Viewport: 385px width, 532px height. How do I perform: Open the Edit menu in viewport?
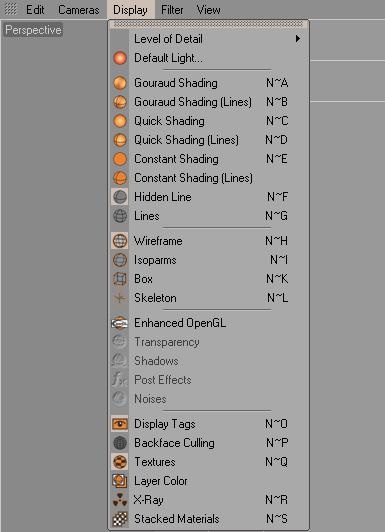(35, 10)
